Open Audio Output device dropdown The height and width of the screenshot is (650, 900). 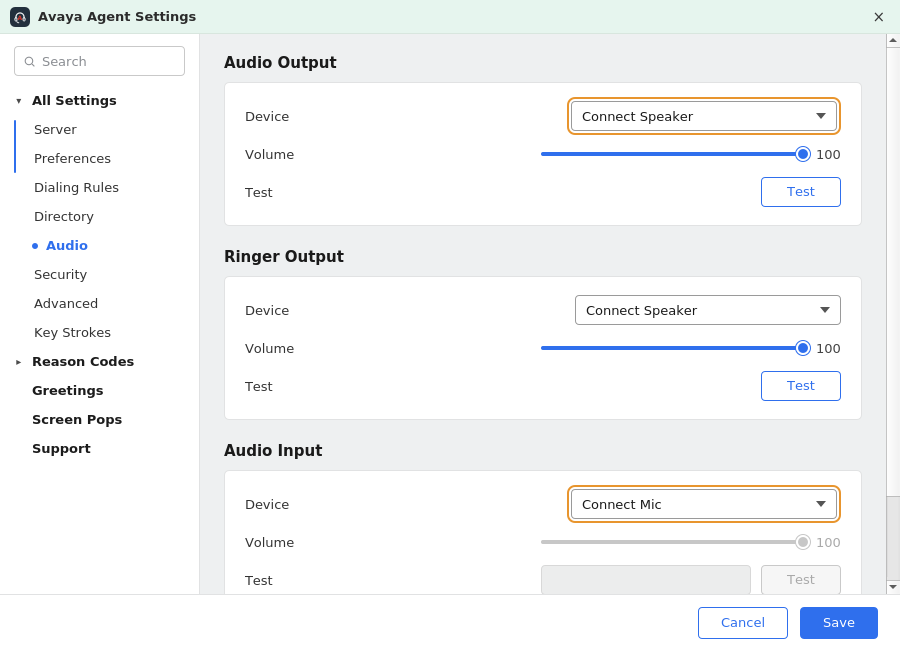click(704, 116)
